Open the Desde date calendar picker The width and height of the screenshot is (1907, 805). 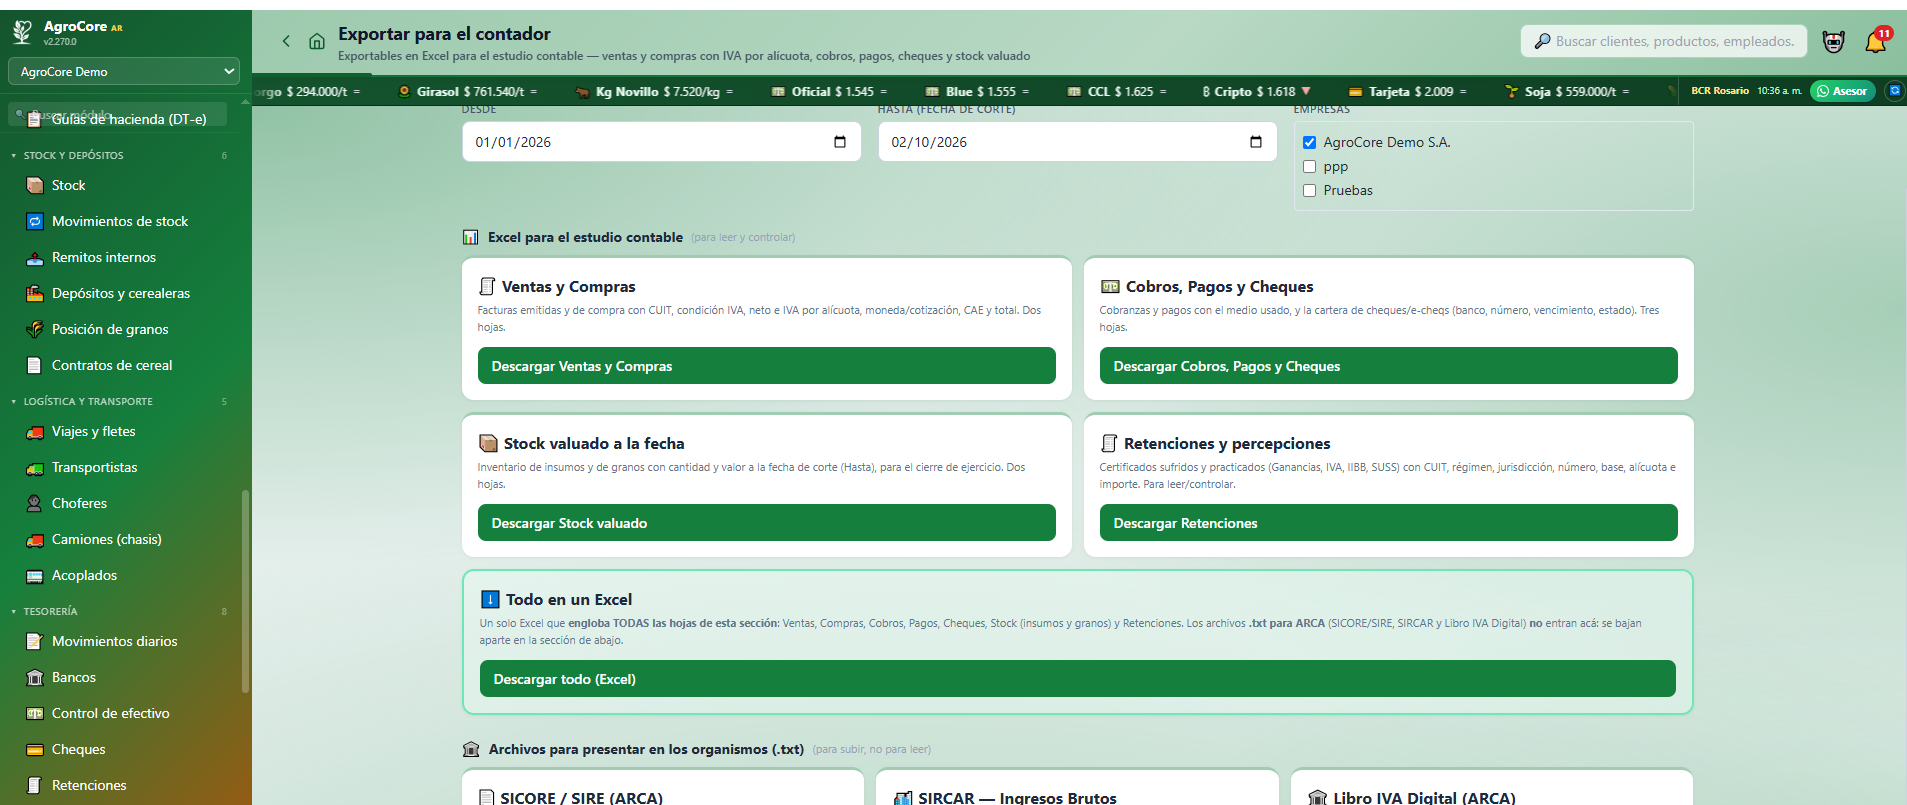840,142
